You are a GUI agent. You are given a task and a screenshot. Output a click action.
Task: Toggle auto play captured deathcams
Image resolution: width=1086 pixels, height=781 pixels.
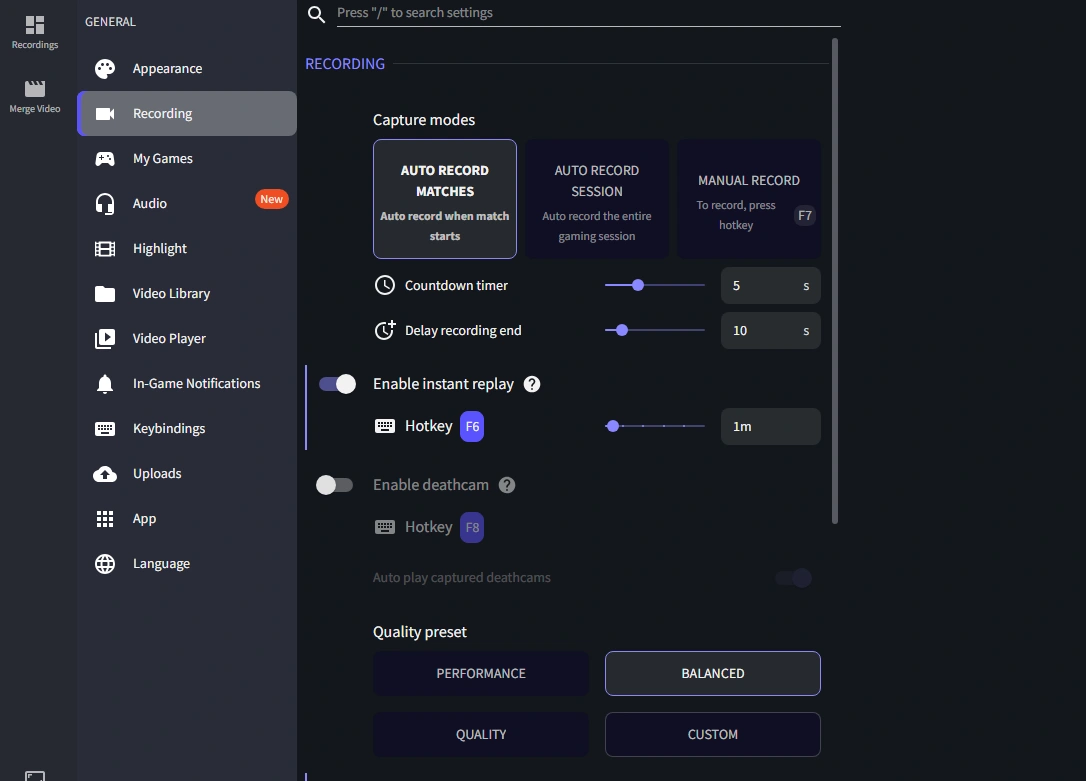[793, 577]
